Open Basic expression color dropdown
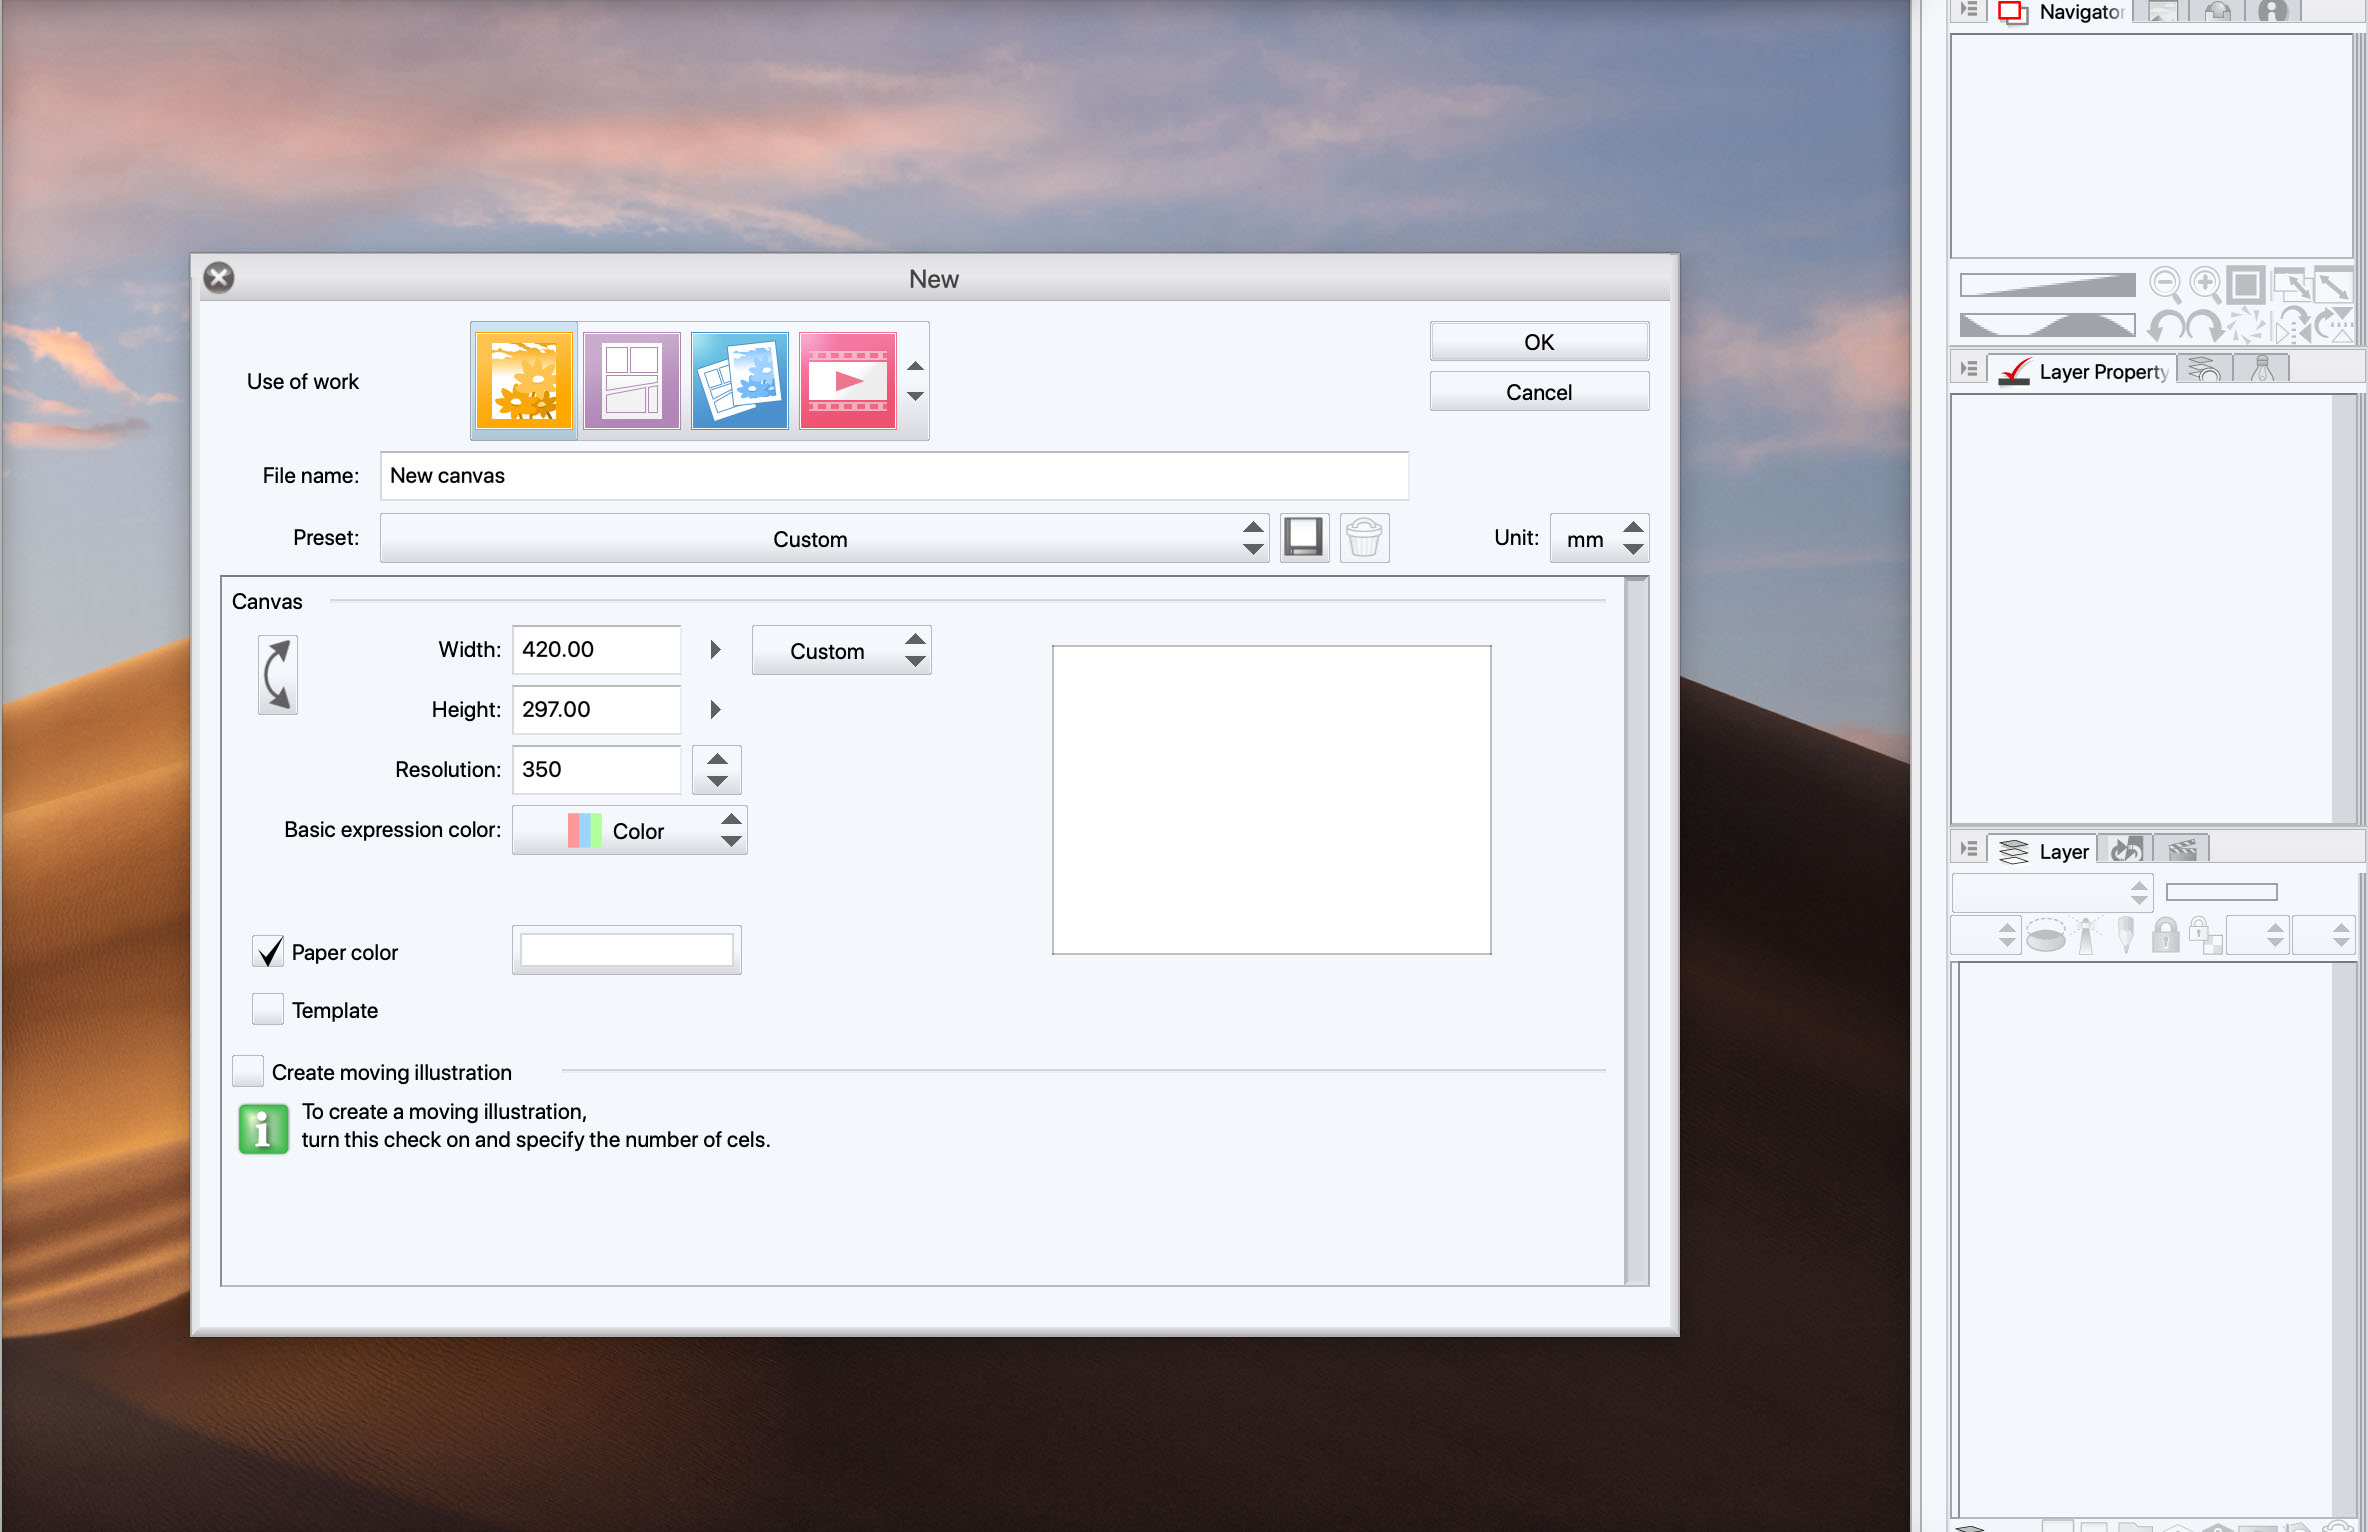The height and width of the screenshot is (1532, 2368). click(x=629, y=830)
